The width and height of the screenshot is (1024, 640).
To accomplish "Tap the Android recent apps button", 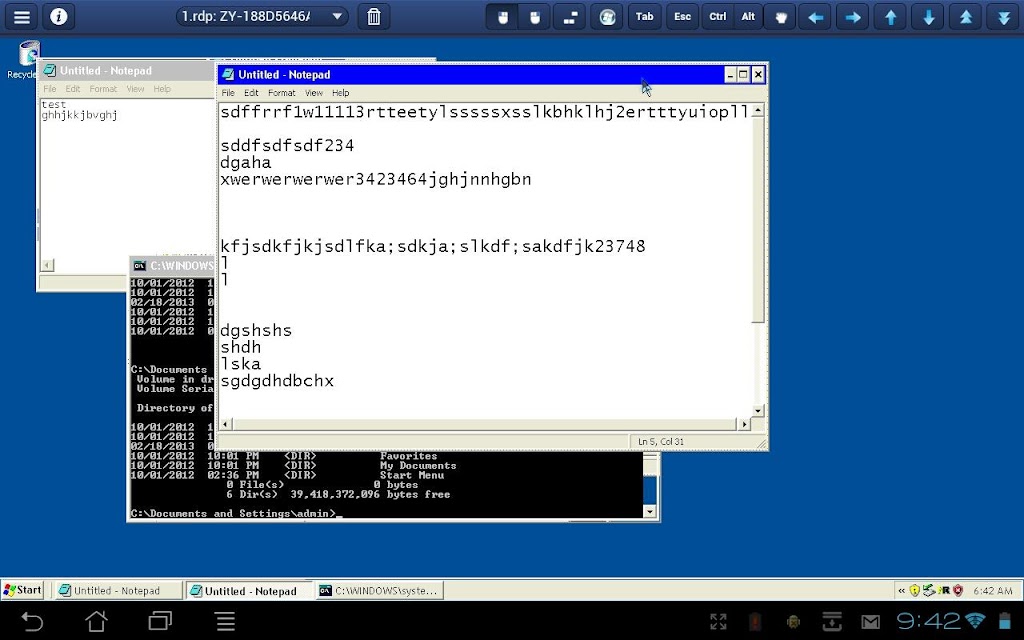I will point(160,621).
